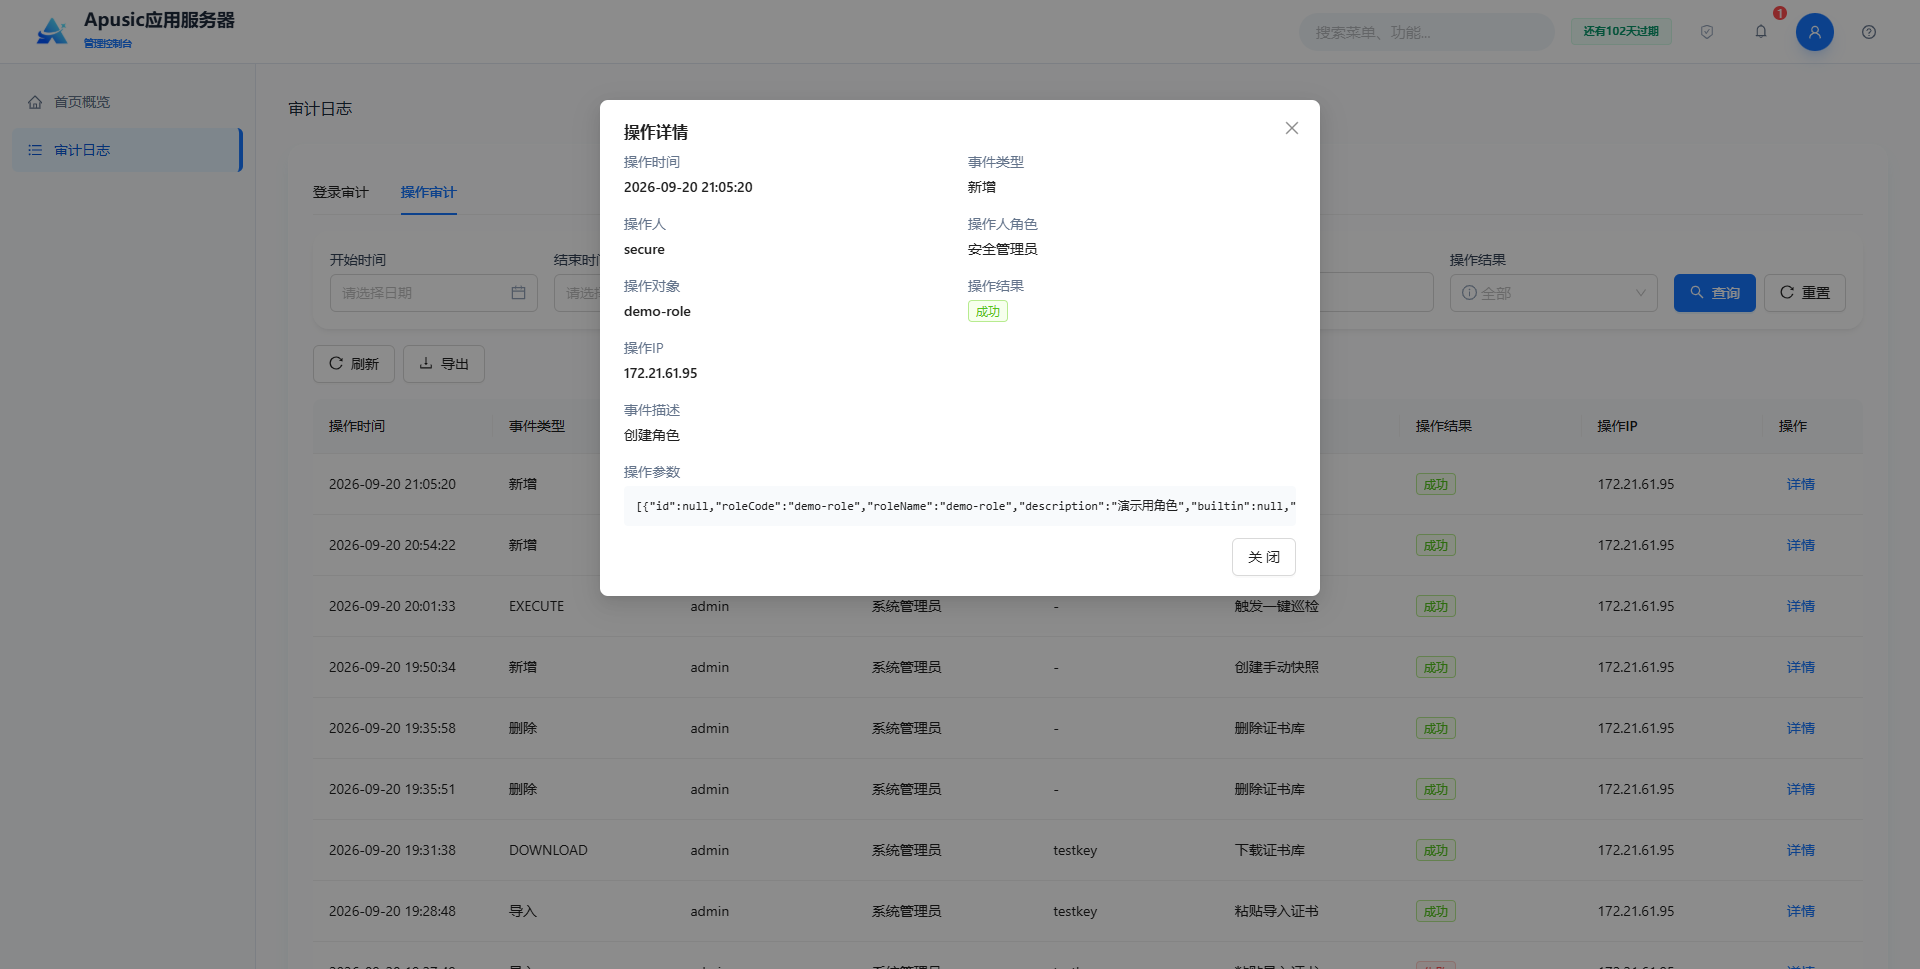This screenshot has width=1920, height=969.
Task: Click the 还有102天过期 license badge
Action: click(x=1621, y=31)
